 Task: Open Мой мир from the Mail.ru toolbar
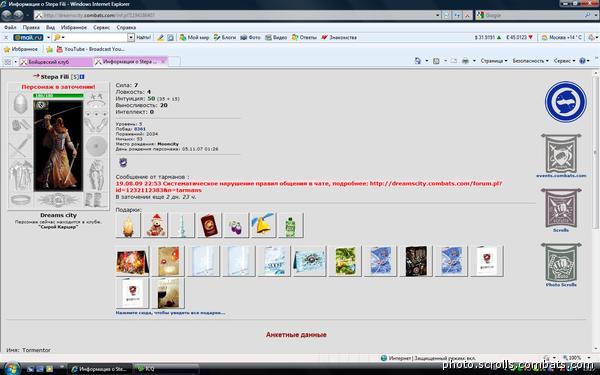pyautogui.click(x=194, y=38)
